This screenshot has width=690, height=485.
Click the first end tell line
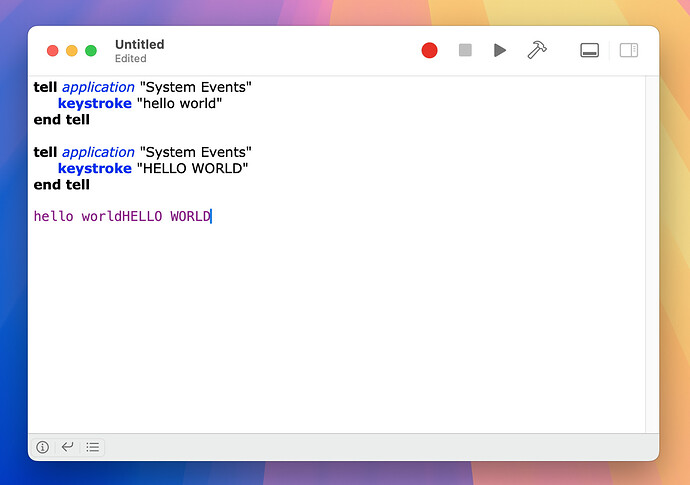(62, 120)
